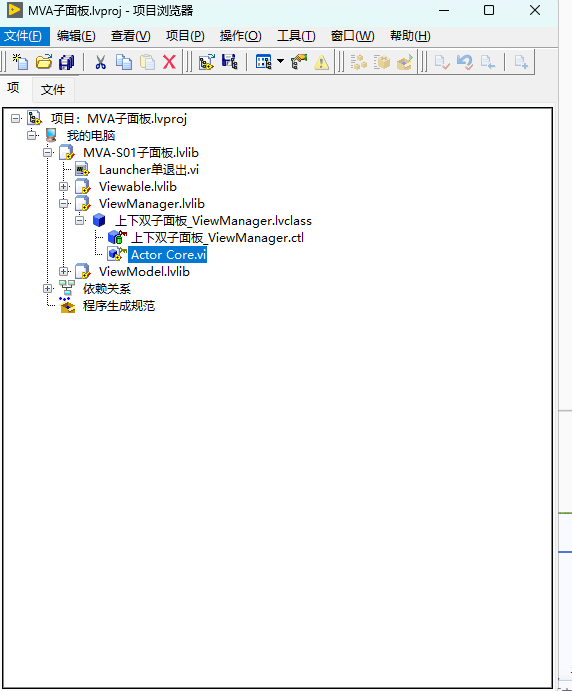This screenshot has width=572, height=691.
Task: Select the Launcher单退出.vi item
Action: pos(149,170)
